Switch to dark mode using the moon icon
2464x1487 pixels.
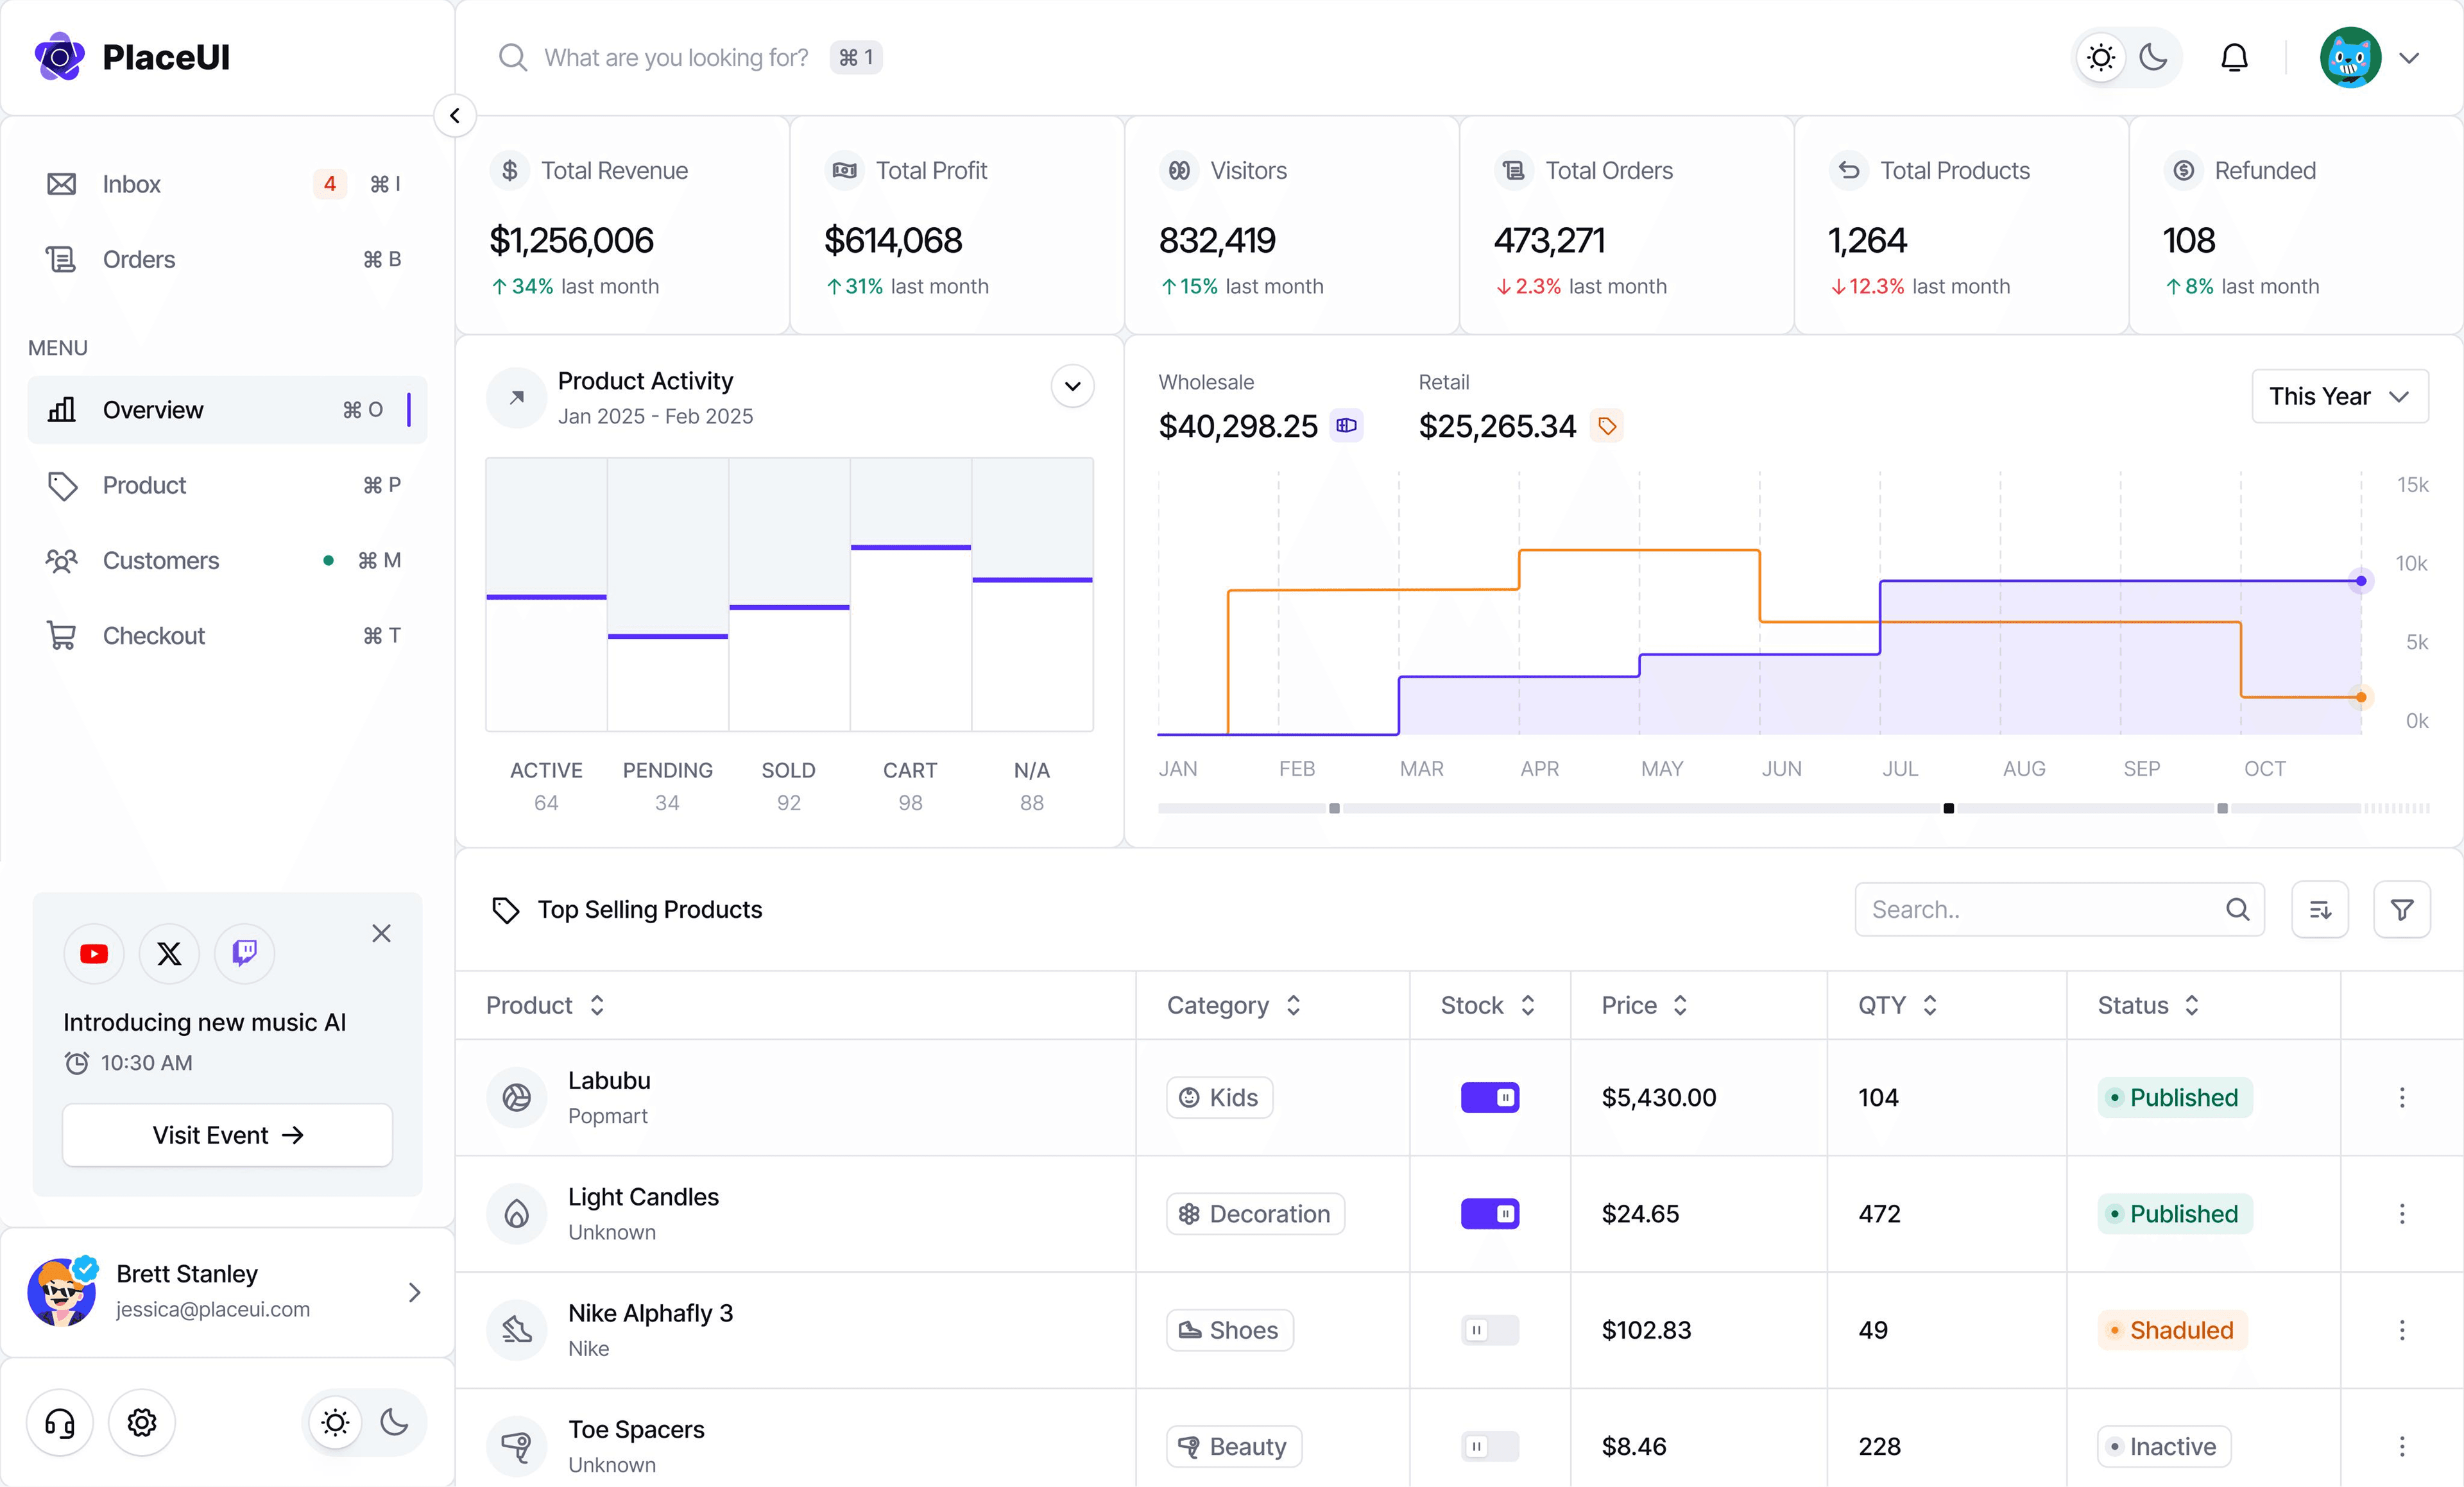[x=2153, y=57]
